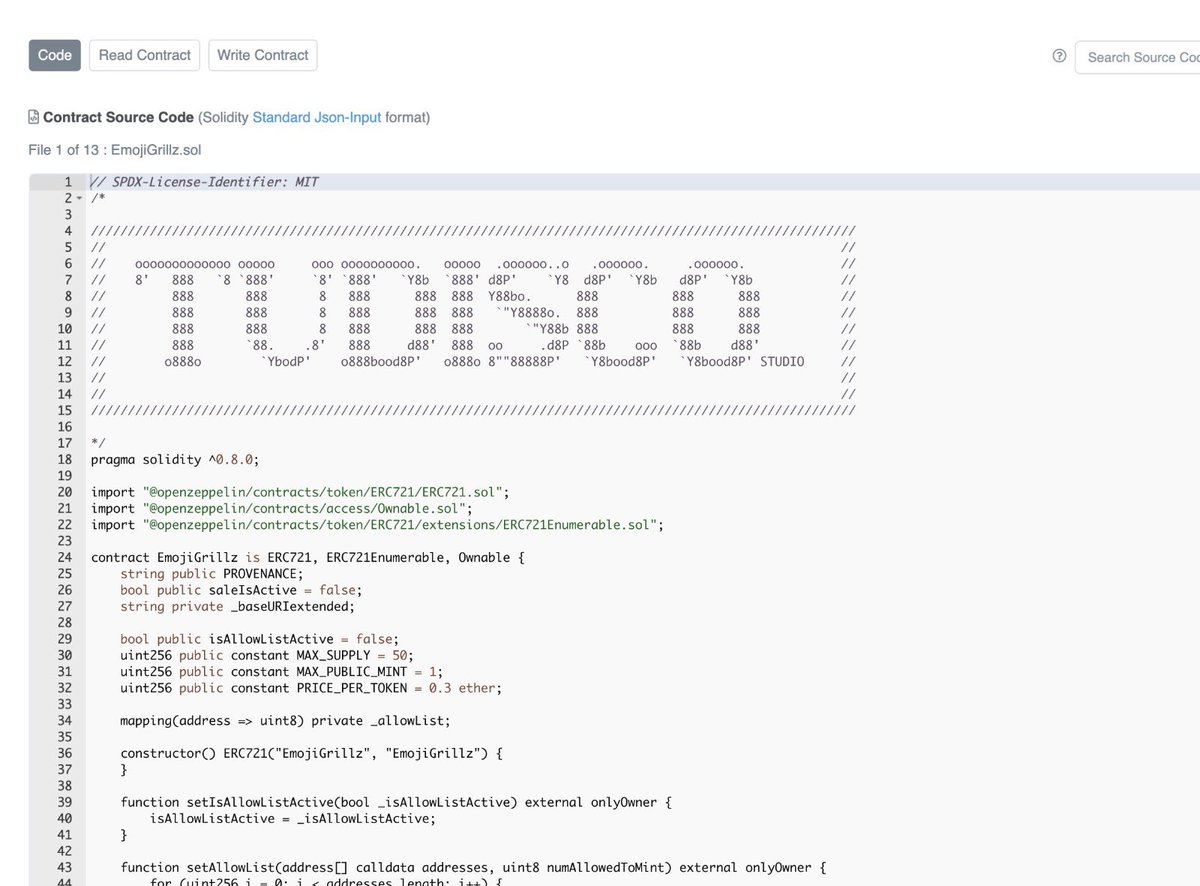1200x886 pixels.
Task: Open the Code tab
Action: click(x=54, y=55)
